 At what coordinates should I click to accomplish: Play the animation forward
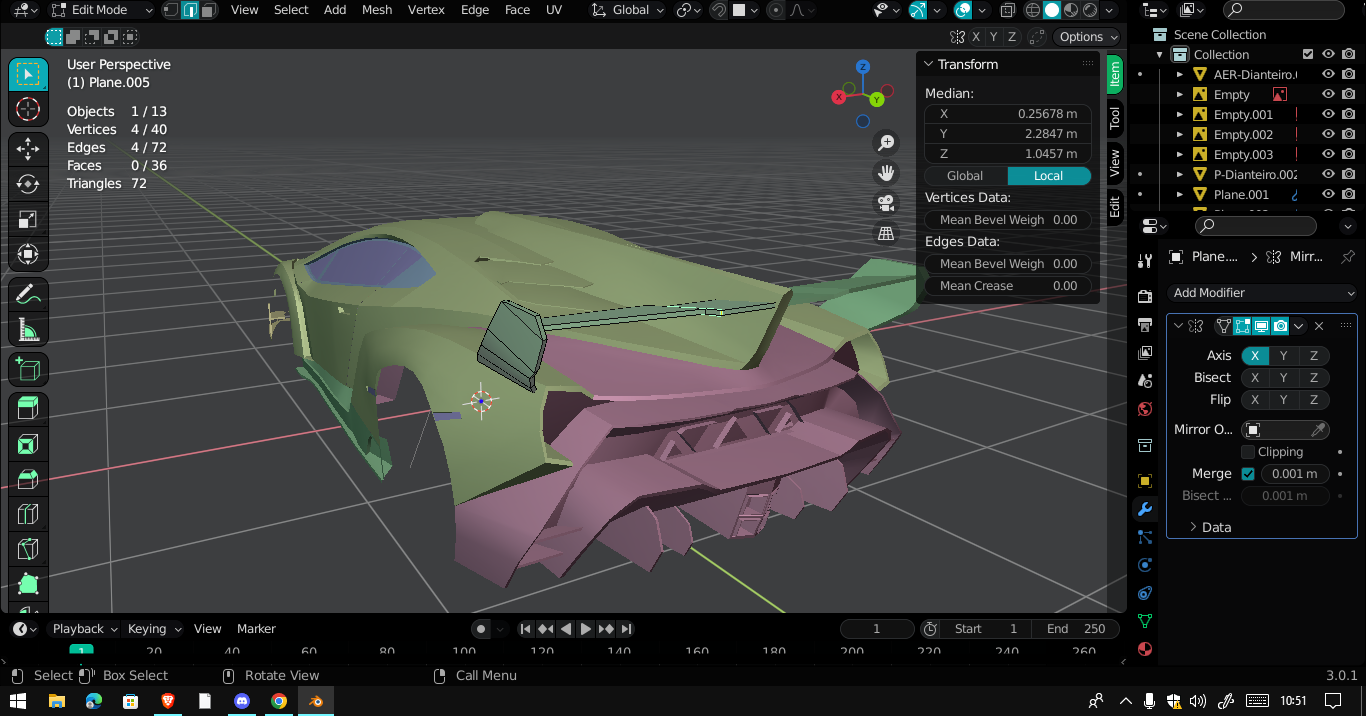pos(586,629)
